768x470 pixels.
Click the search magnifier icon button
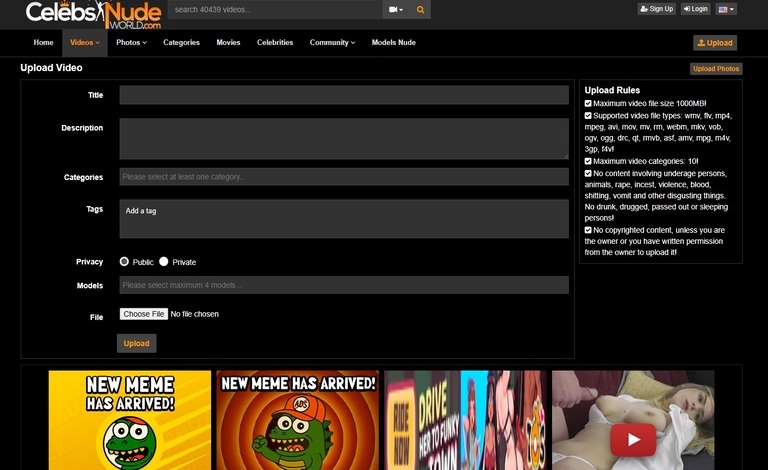click(421, 10)
